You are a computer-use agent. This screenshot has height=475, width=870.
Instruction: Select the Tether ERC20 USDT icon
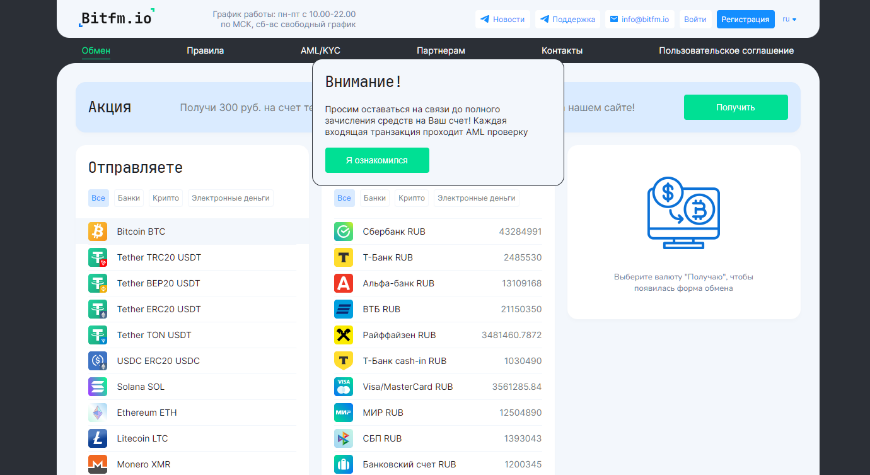pos(98,309)
